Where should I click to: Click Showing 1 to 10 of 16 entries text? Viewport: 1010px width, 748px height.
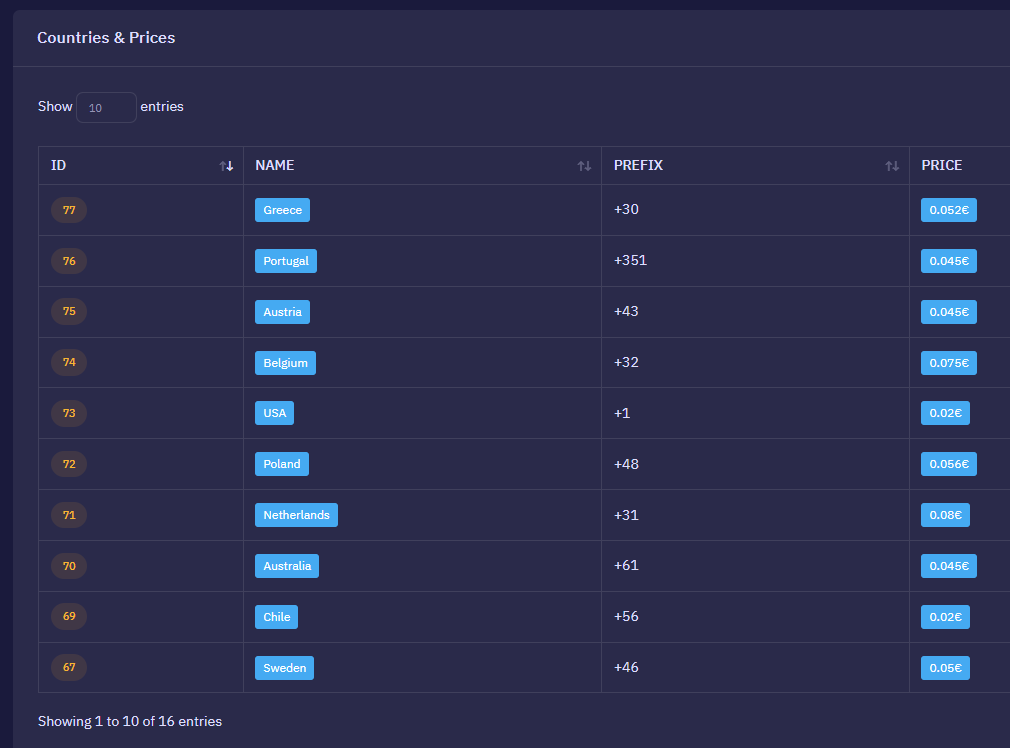pyautogui.click(x=130, y=722)
